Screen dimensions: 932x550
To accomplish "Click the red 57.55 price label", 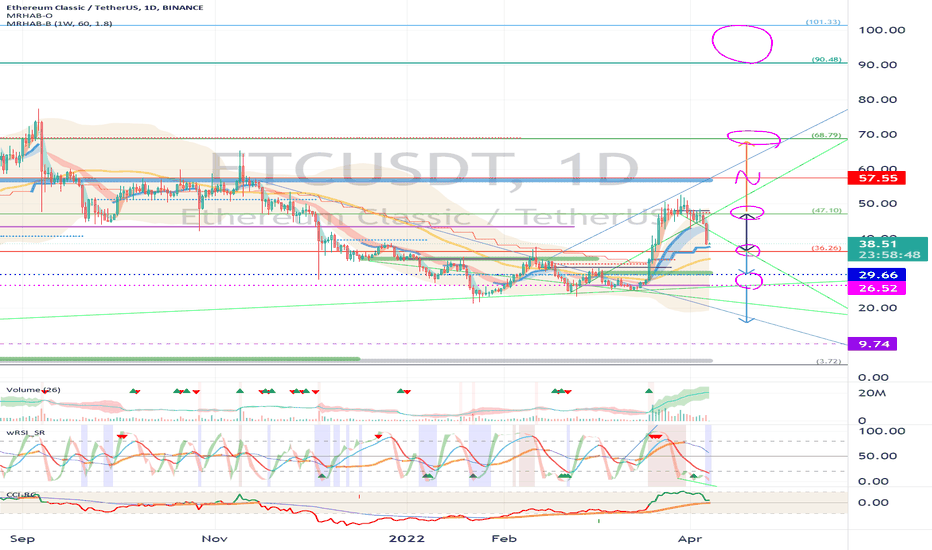I will coord(877,178).
